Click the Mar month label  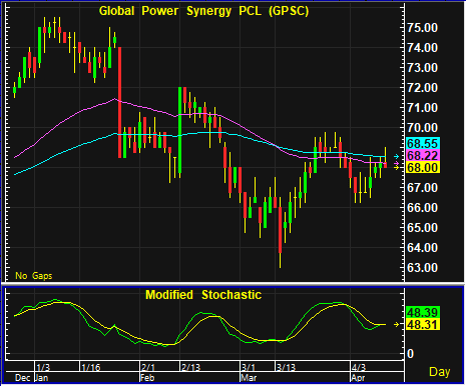click(x=249, y=378)
